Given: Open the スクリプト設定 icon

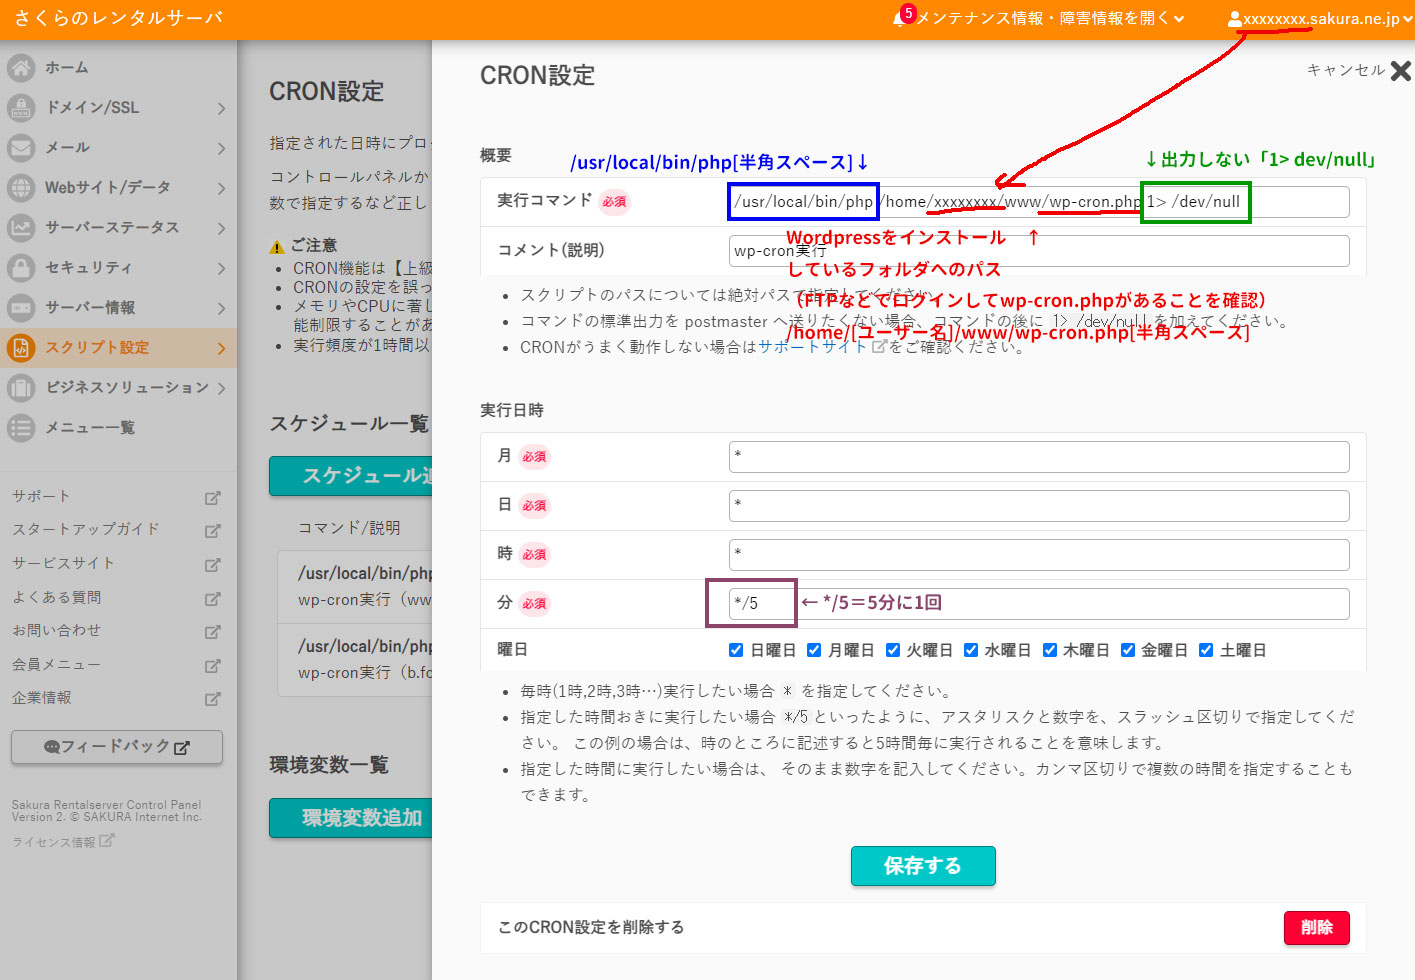Looking at the screenshot, I should pyautogui.click(x=23, y=347).
